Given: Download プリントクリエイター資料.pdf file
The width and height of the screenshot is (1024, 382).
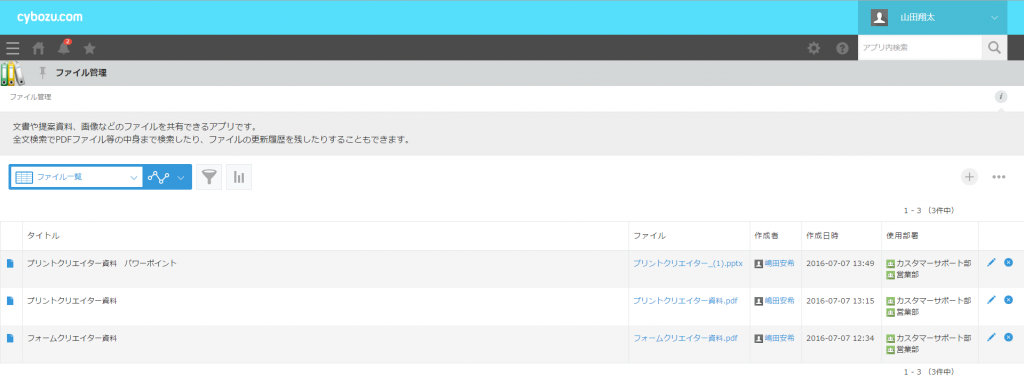Looking at the screenshot, I should [685, 300].
